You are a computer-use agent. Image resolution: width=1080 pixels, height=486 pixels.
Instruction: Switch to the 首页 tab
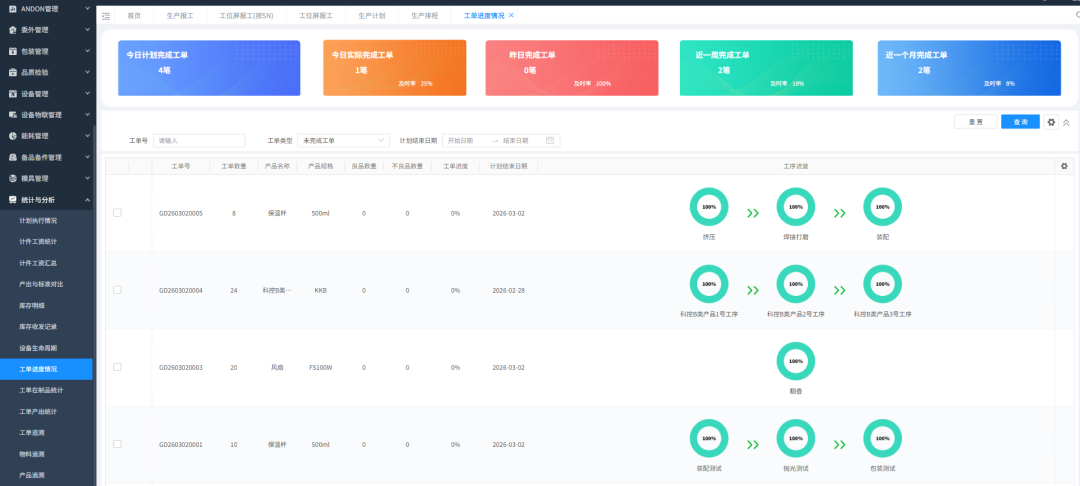point(134,15)
